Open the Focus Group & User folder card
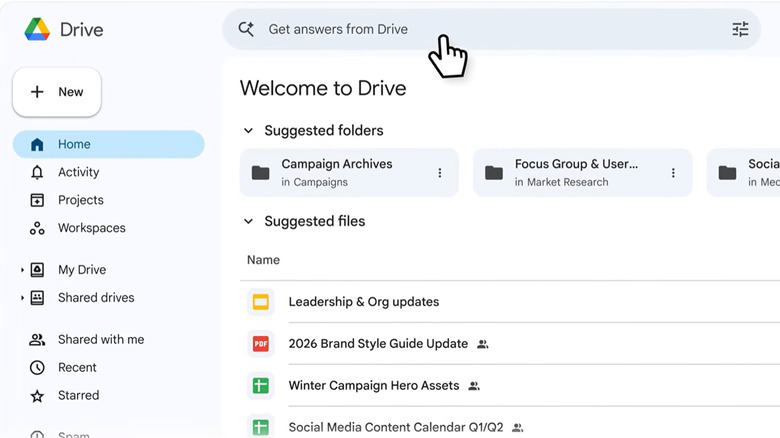This screenshot has height=438, width=780. (583, 172)
